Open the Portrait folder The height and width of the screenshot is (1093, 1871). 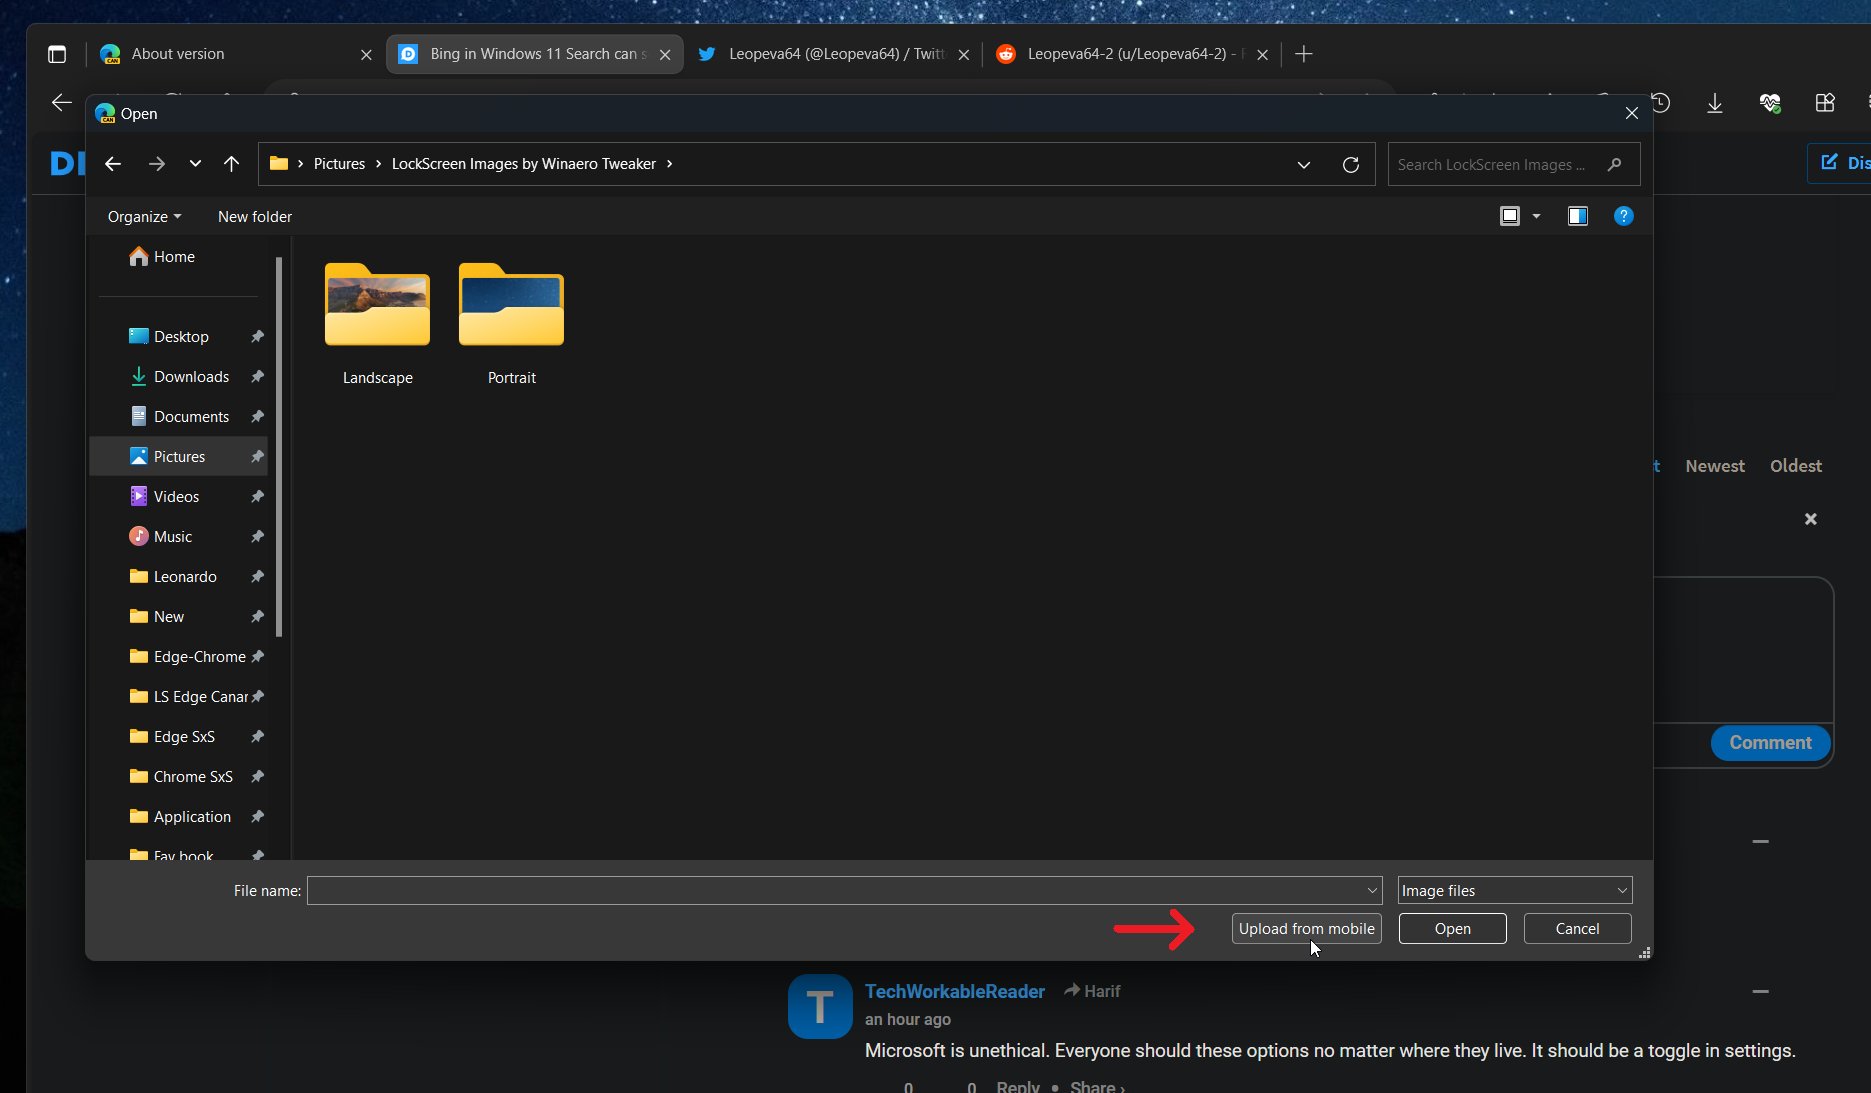coord(512,323)
